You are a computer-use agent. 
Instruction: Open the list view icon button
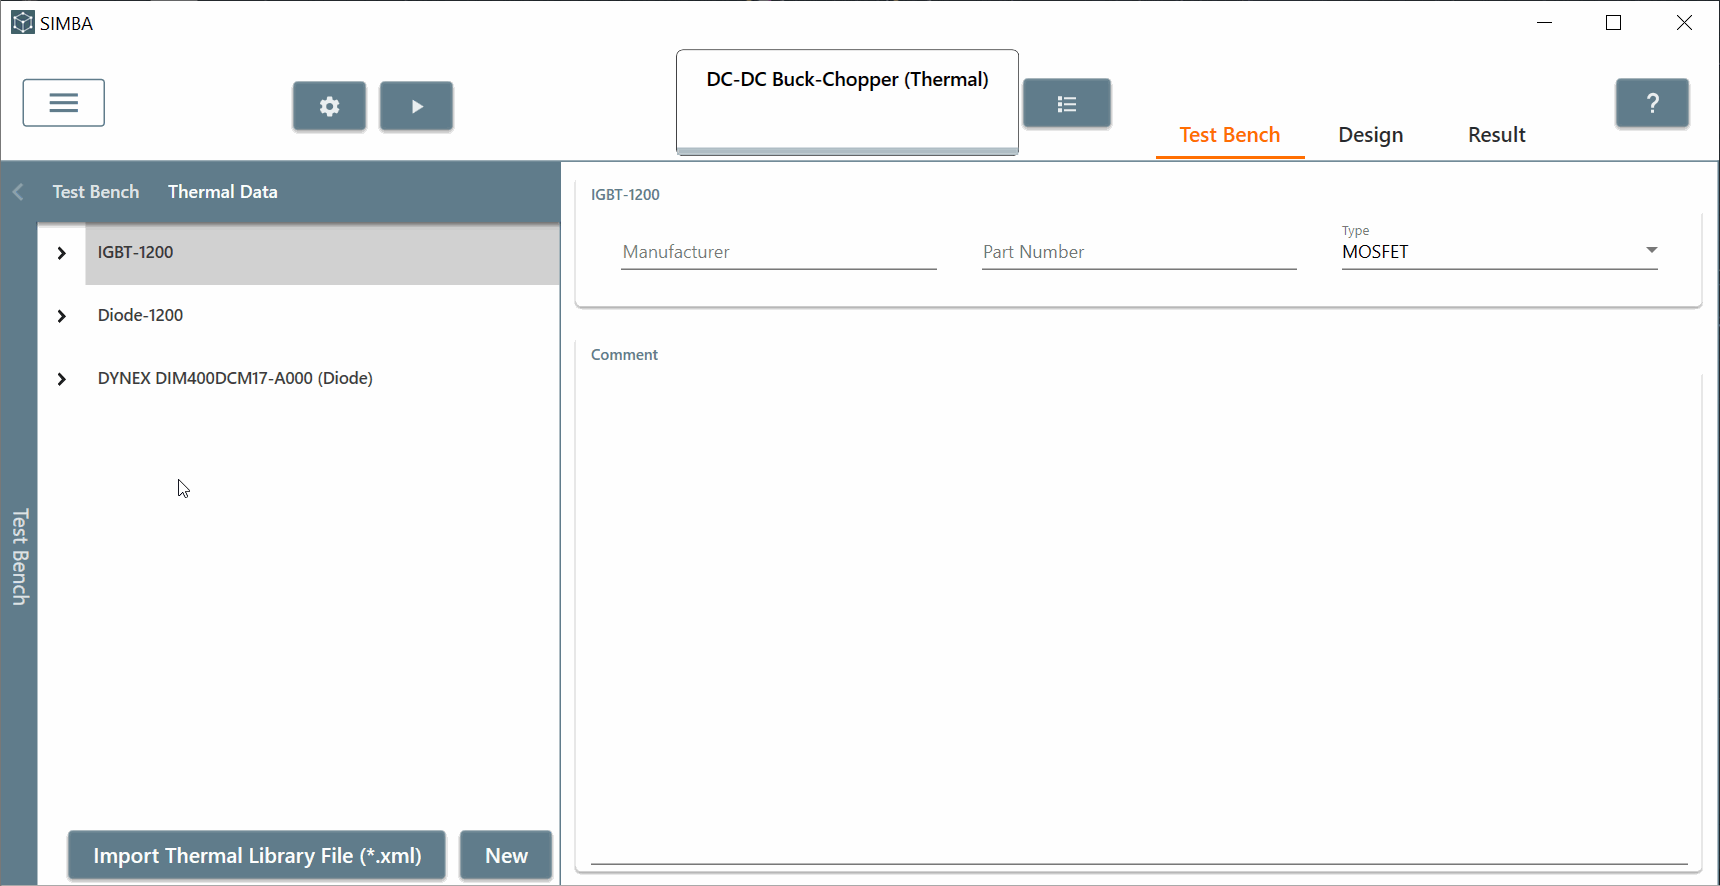1066,104
